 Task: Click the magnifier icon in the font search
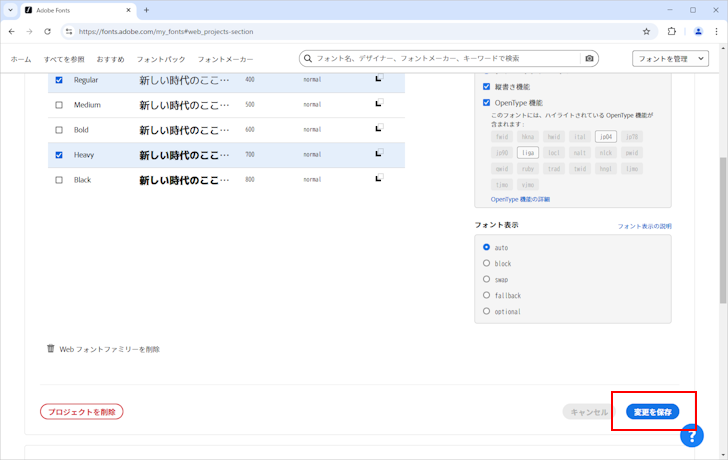click(x=308, y=58)
